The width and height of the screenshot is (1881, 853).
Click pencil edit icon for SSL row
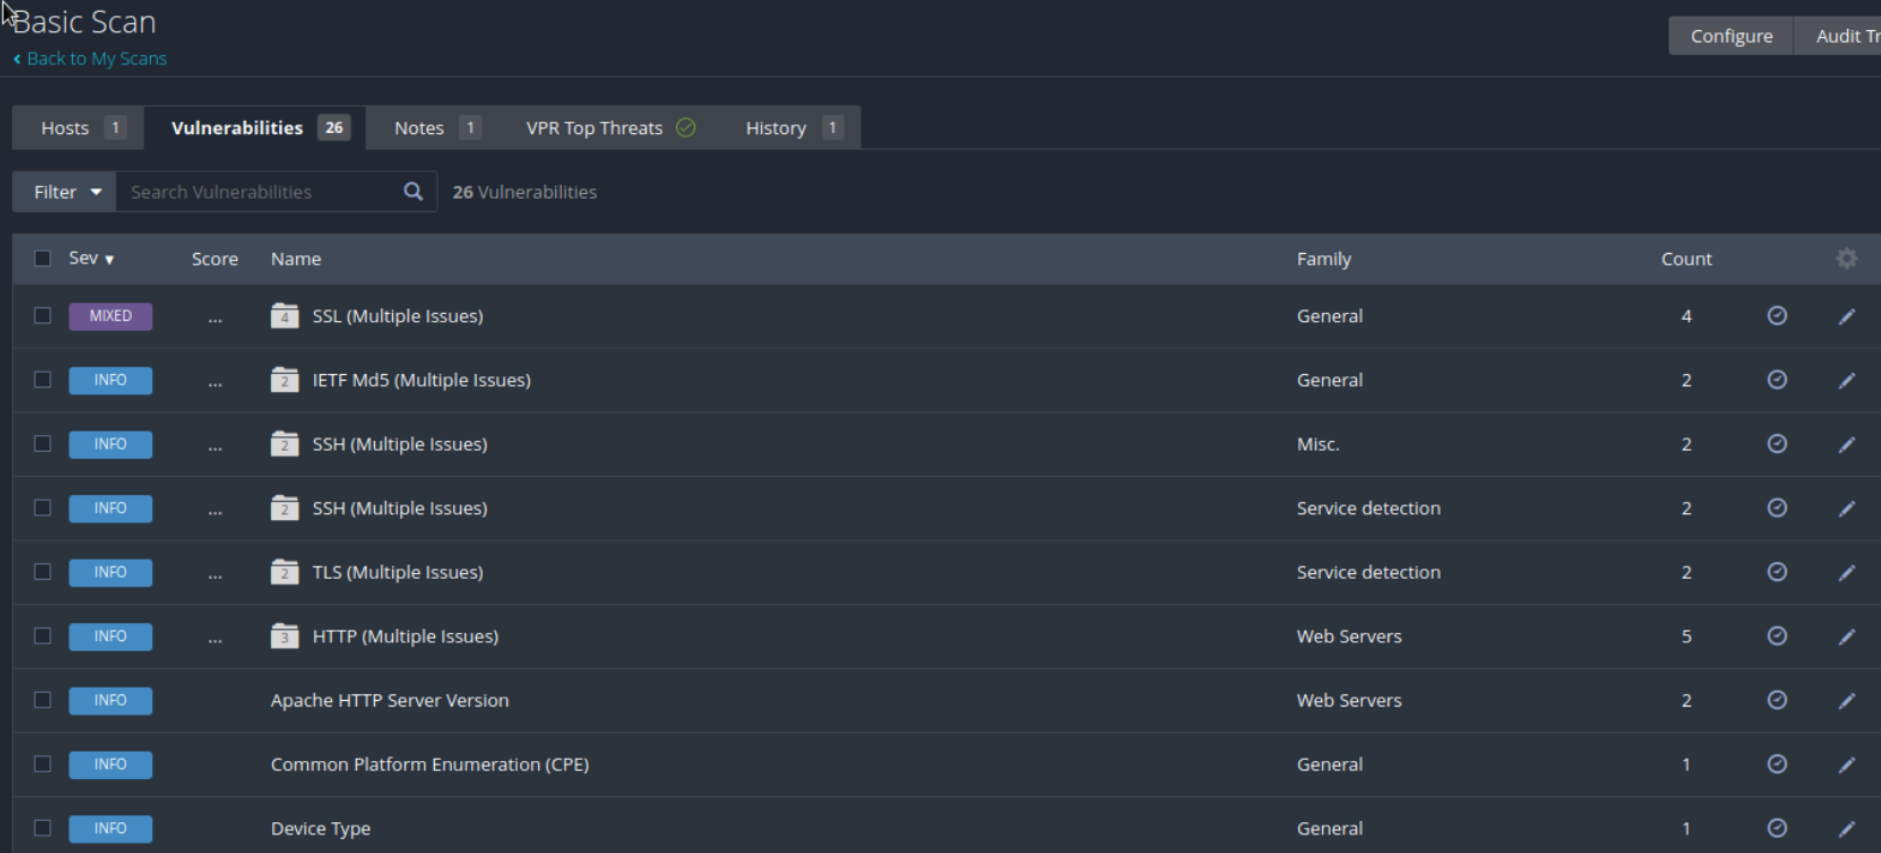[x=1846, y=316]
